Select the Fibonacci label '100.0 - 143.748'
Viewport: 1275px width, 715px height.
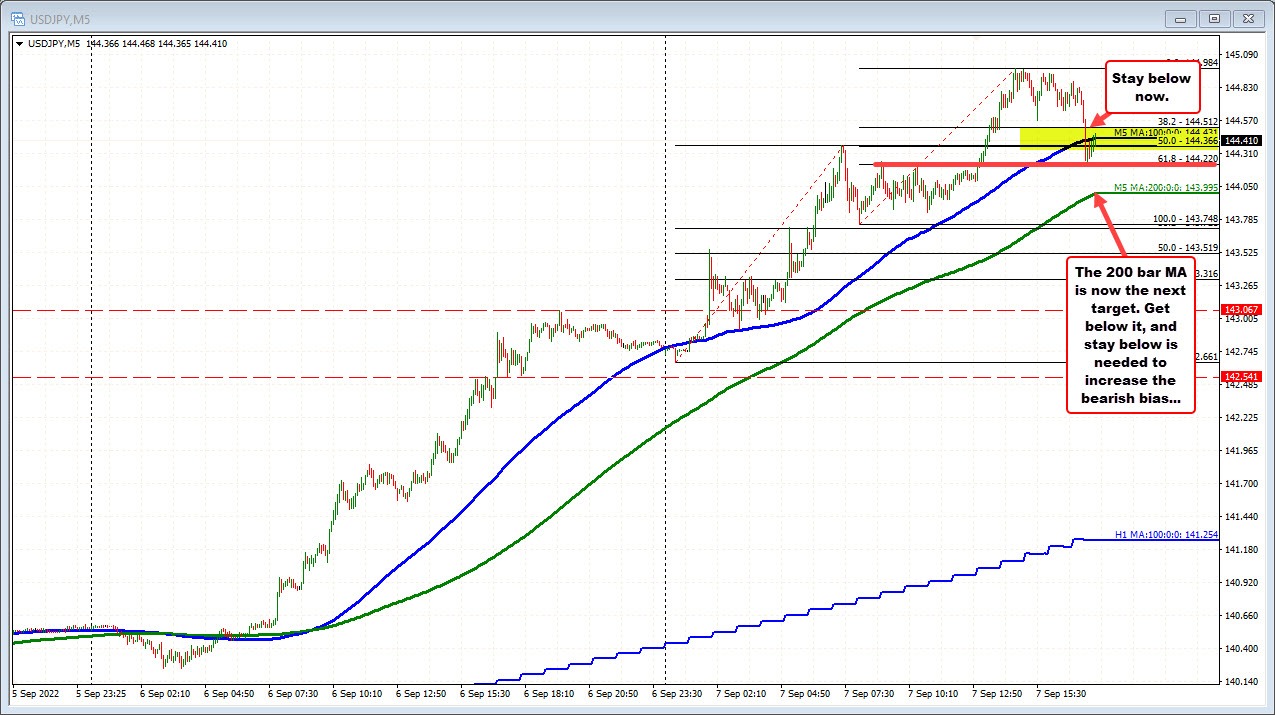[1186, 219]
